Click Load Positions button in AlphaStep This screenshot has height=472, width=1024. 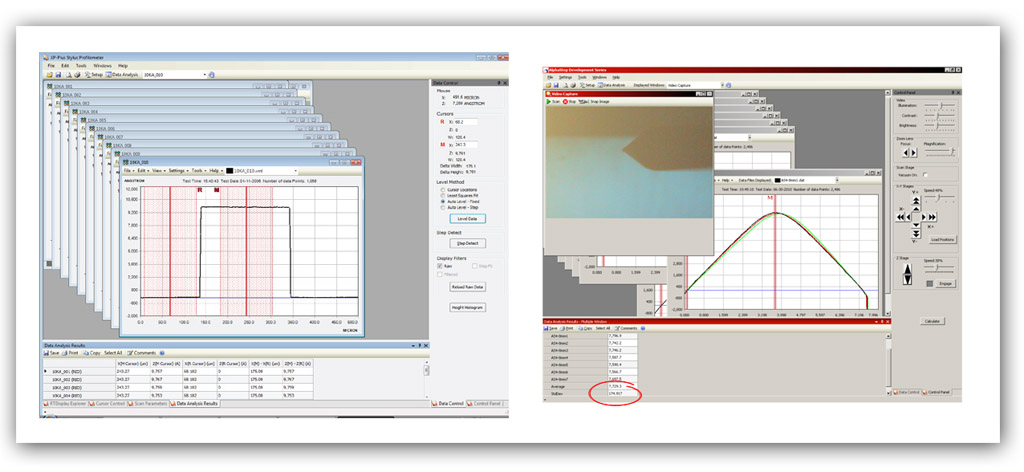[x=942, y=240]
